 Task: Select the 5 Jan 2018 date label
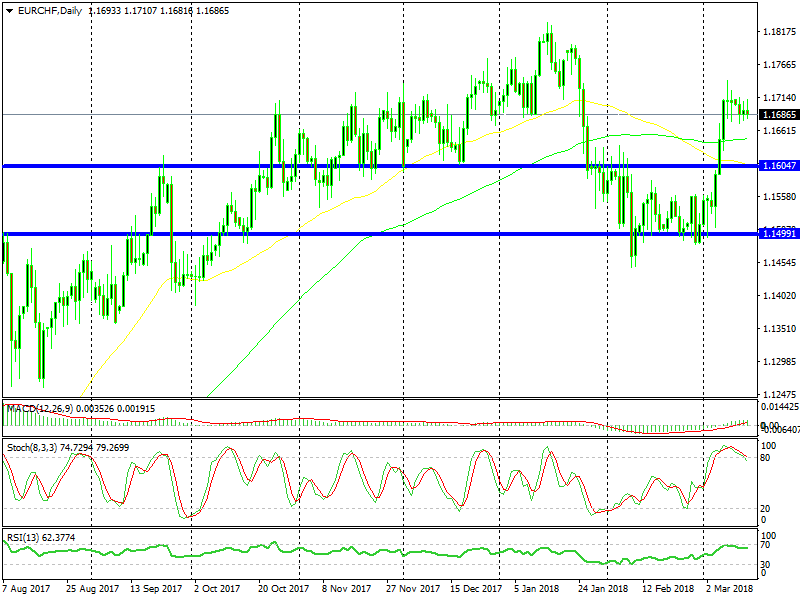click(x=536, y=588)
